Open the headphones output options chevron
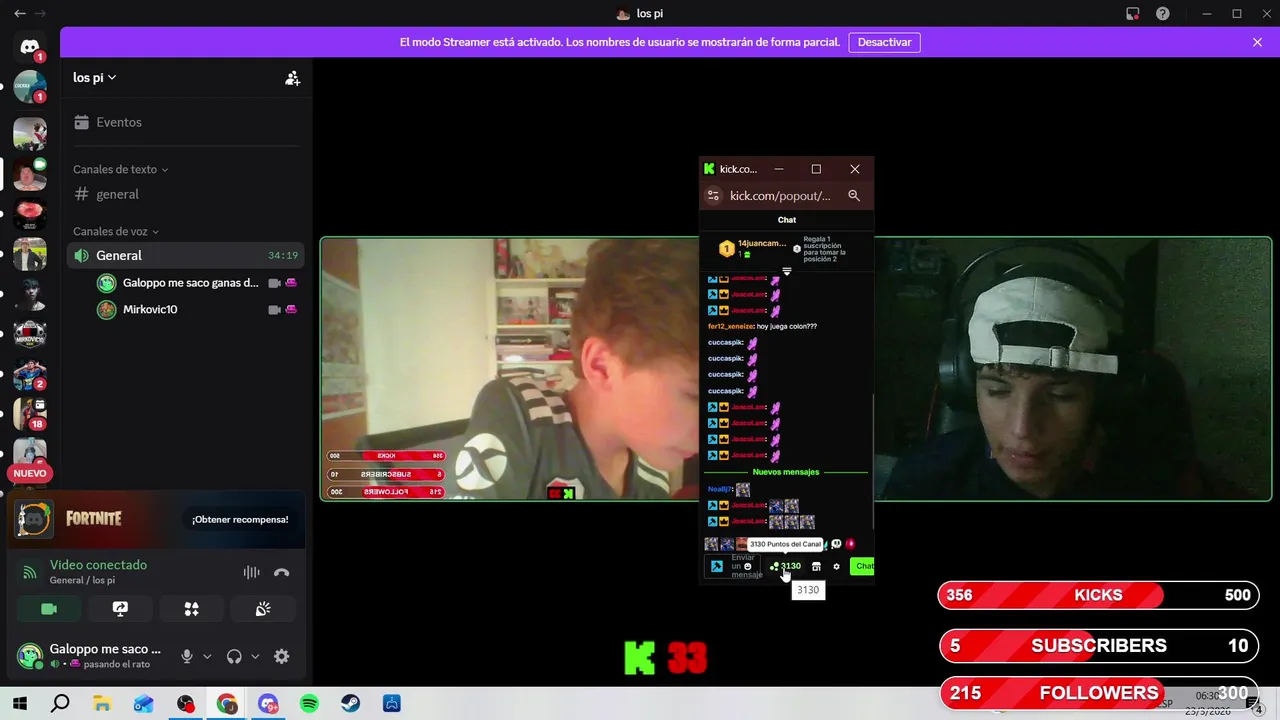The image size is (1280, 720). (255, 657)
